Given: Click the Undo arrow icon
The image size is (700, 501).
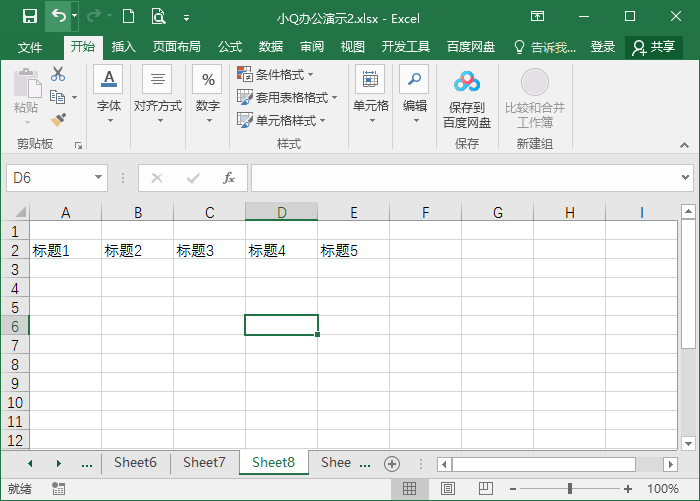Looking at the screenshot, I should (x=58, y=17).
